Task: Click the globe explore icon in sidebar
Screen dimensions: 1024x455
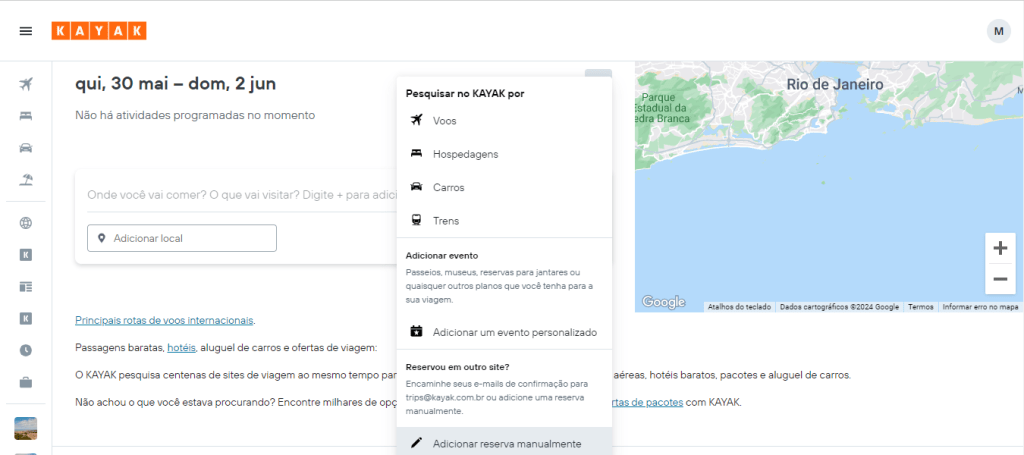Action: coord(25,223)
